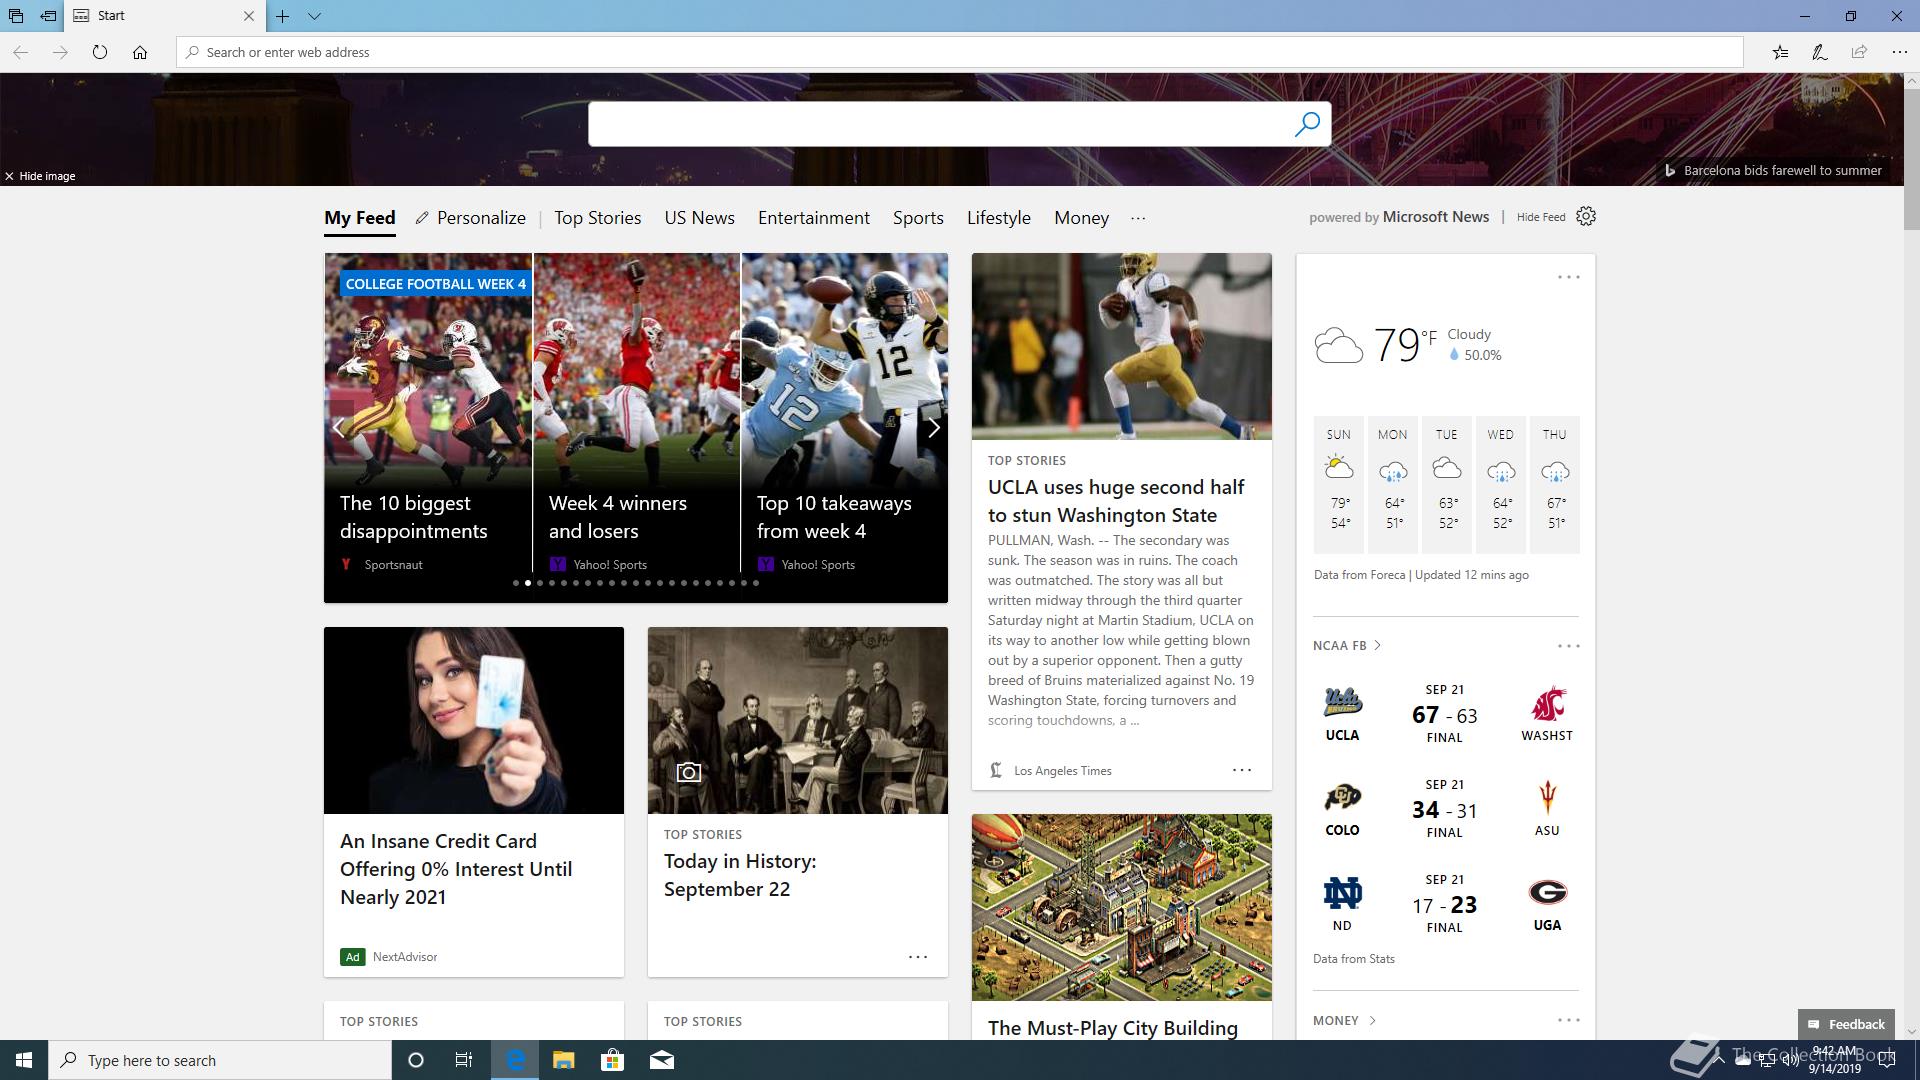Show tab previews chevron

pos(314,16)
